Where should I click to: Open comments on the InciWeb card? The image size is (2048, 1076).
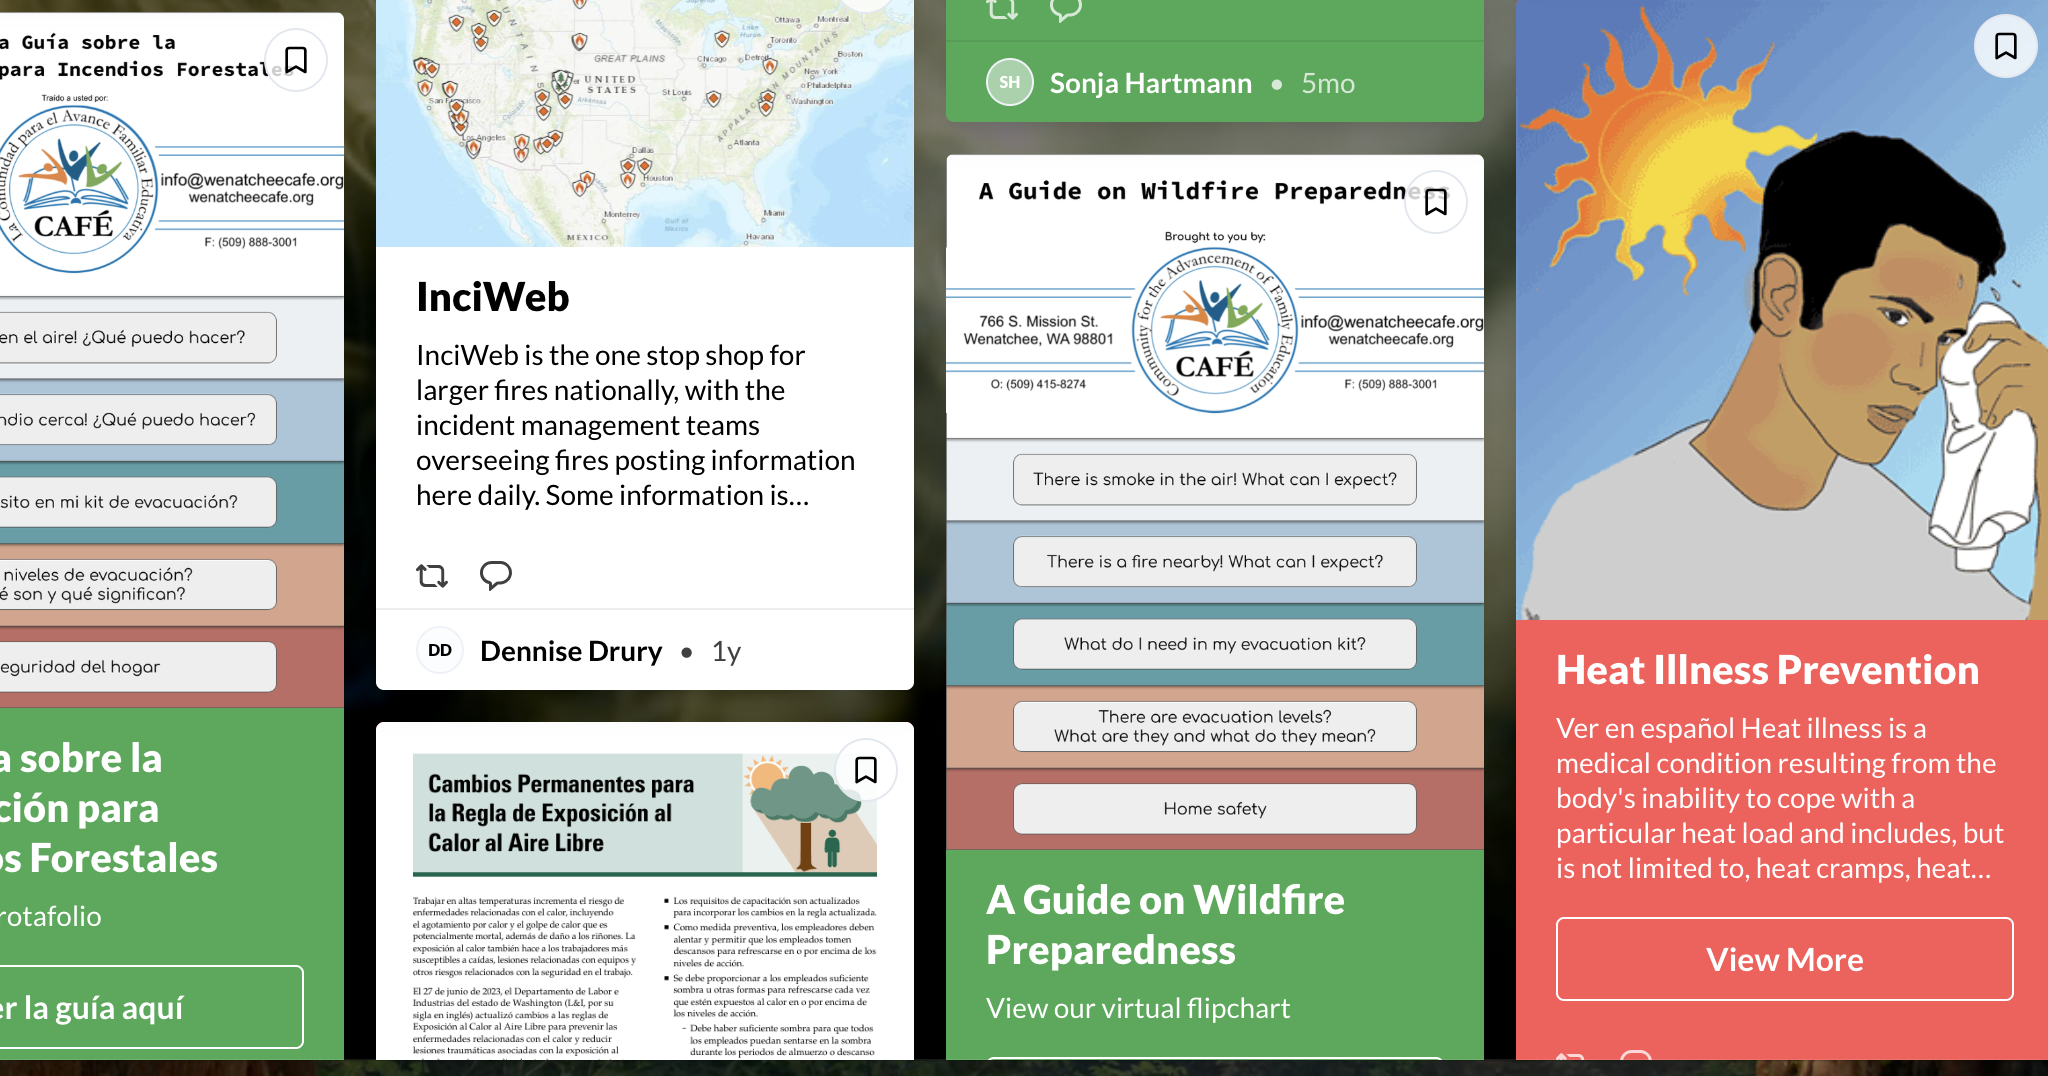click(495, 575)
